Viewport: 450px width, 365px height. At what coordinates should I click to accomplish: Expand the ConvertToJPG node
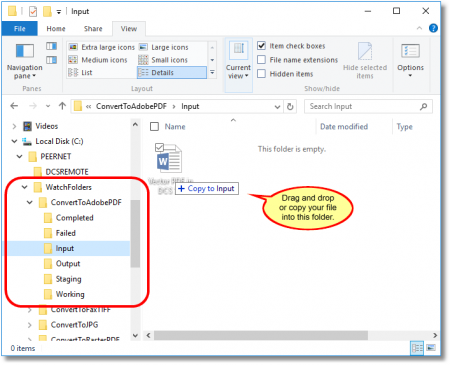click(x=30, y=325)
